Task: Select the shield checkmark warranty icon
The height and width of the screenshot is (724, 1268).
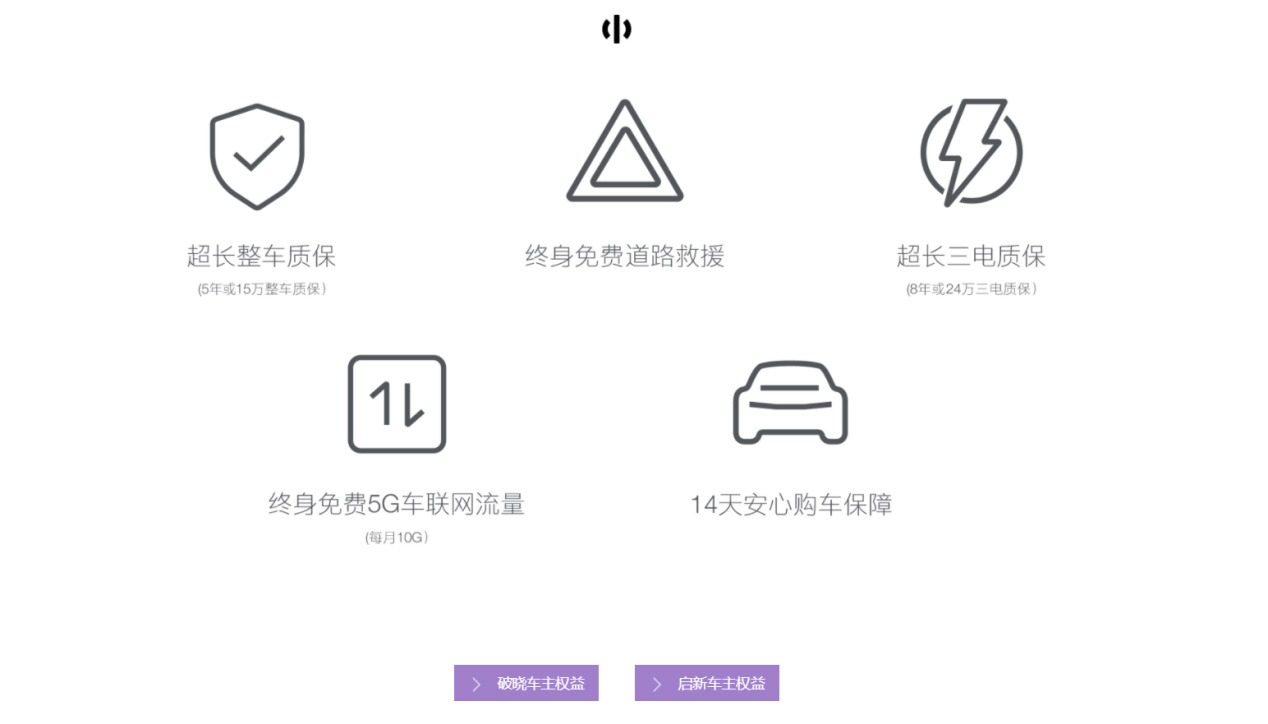Action: pos(257,156)
